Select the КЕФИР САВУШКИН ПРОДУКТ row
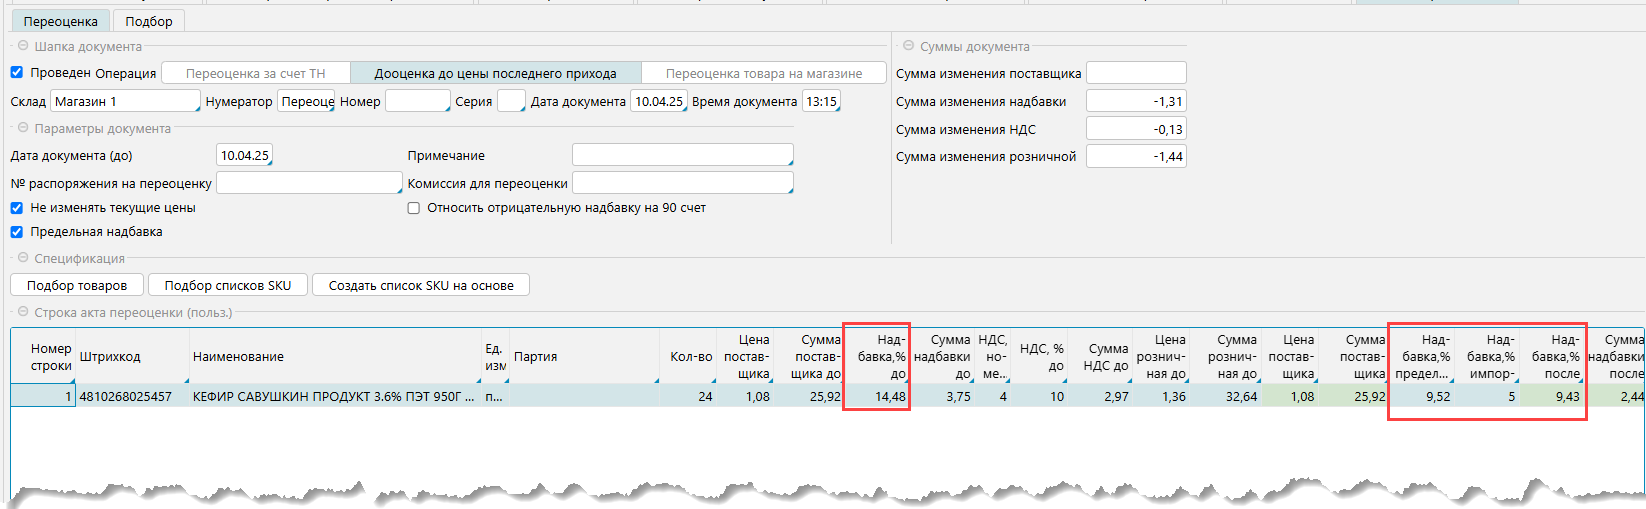Image resolution: width=1646 pixels, height=509 pixels. coord(333,396)
